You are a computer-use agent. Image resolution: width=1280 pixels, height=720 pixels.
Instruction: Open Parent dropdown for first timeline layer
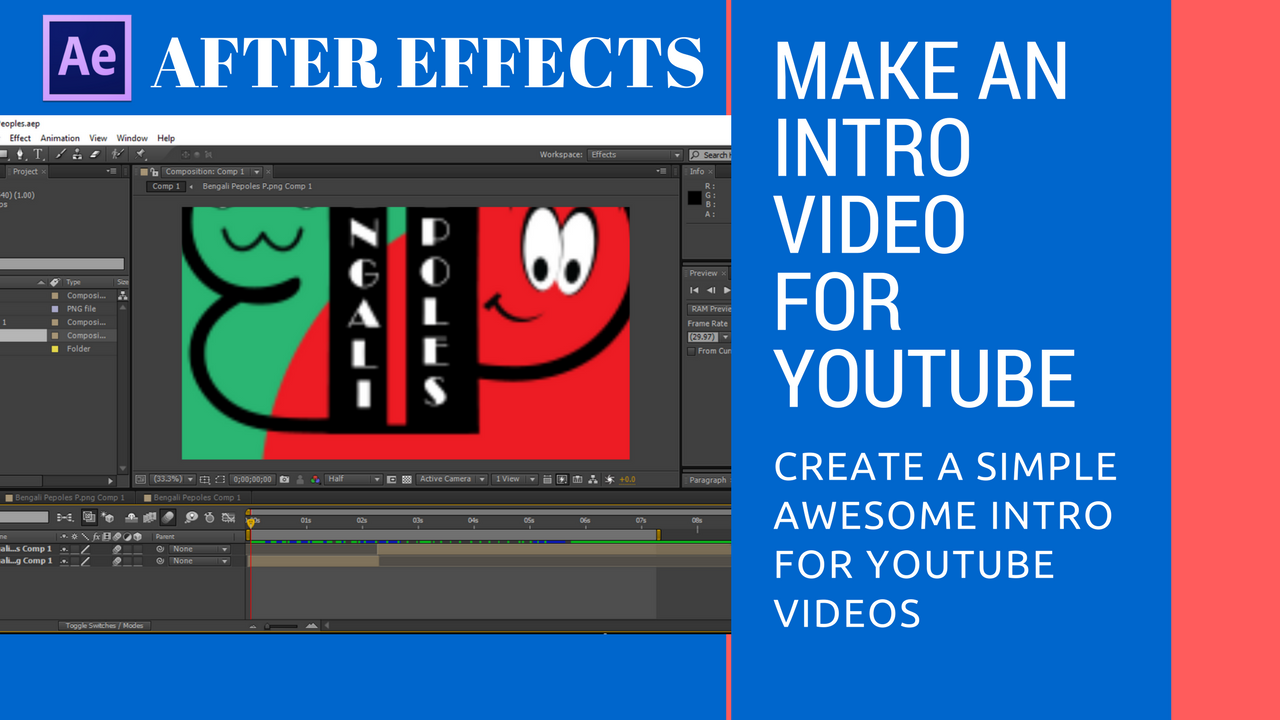(x=199, y=549)
